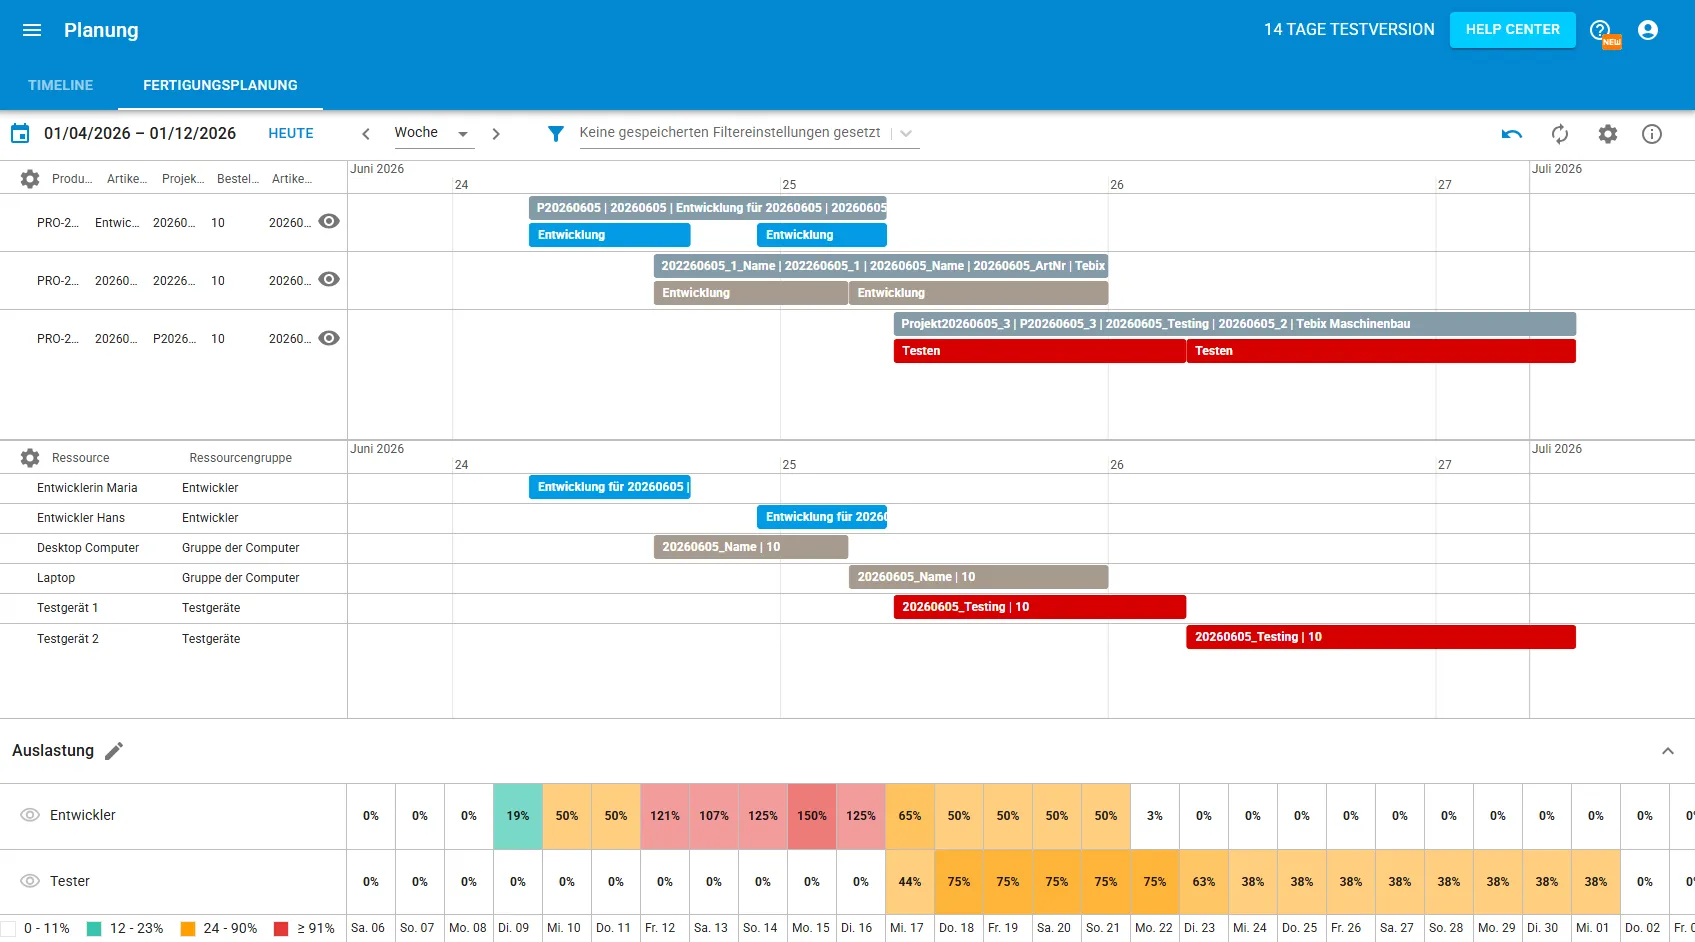
Task: Open the calendar date picker icon
Action: pos(20,133)
